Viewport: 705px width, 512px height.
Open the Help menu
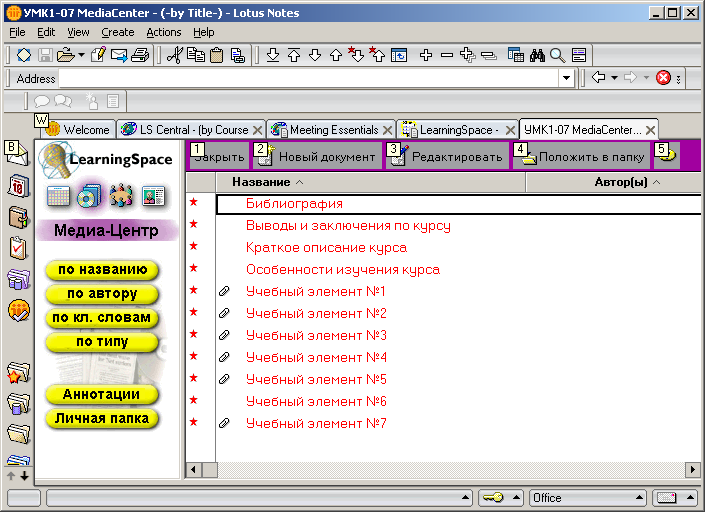204,32
